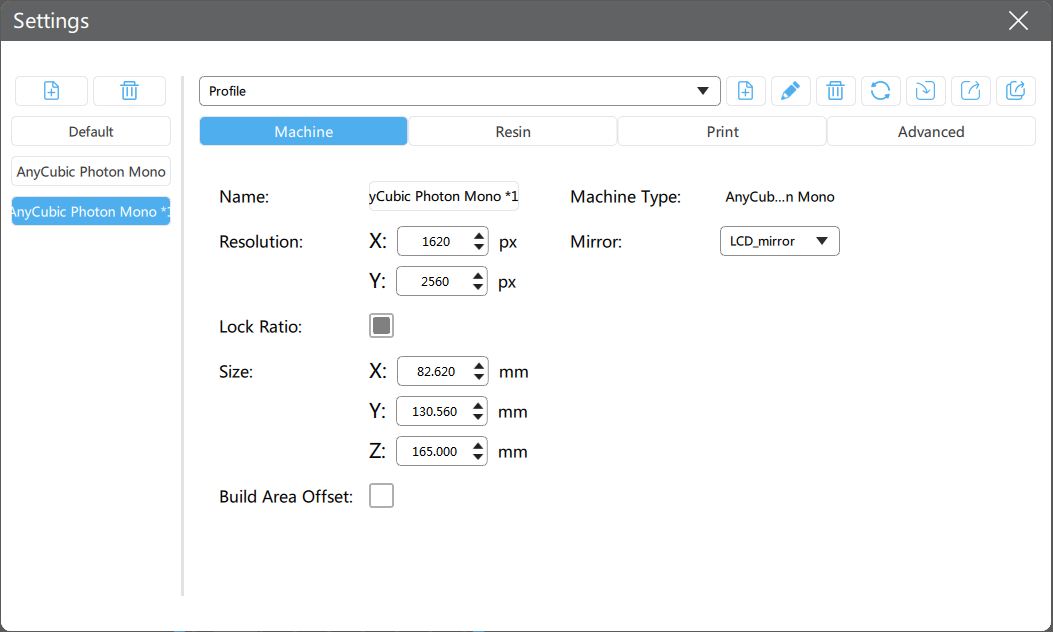This screenshot has width=1053, height=632.
Task: Enable the Build Area Offset checkbox
Action: pos(381,495)
